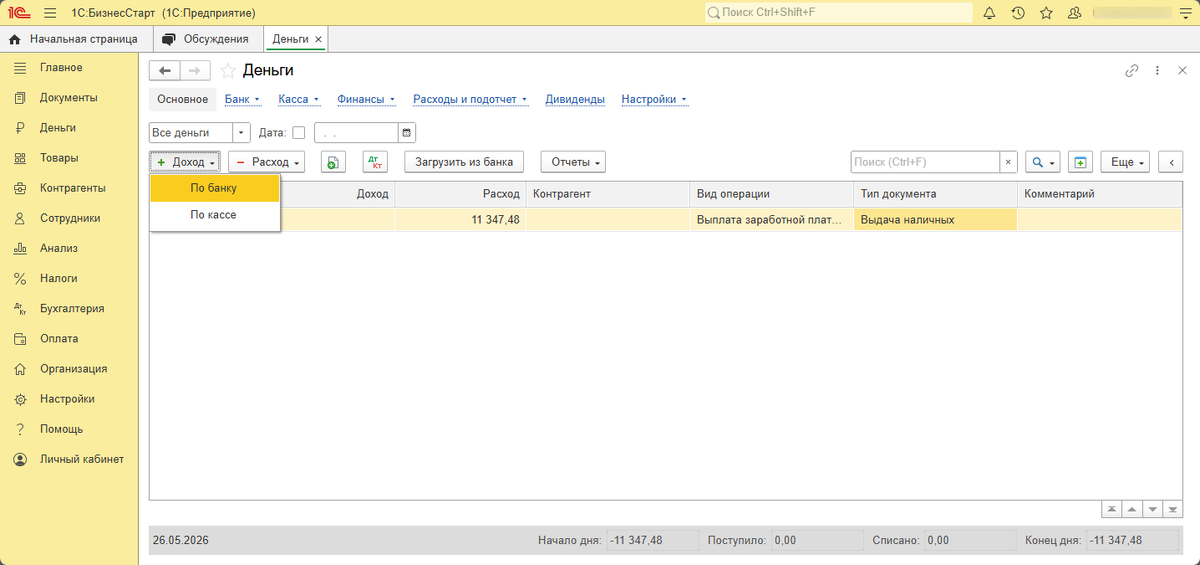
Task: Expand Расходы и подотчет dropdown
Action: [470, 99]
